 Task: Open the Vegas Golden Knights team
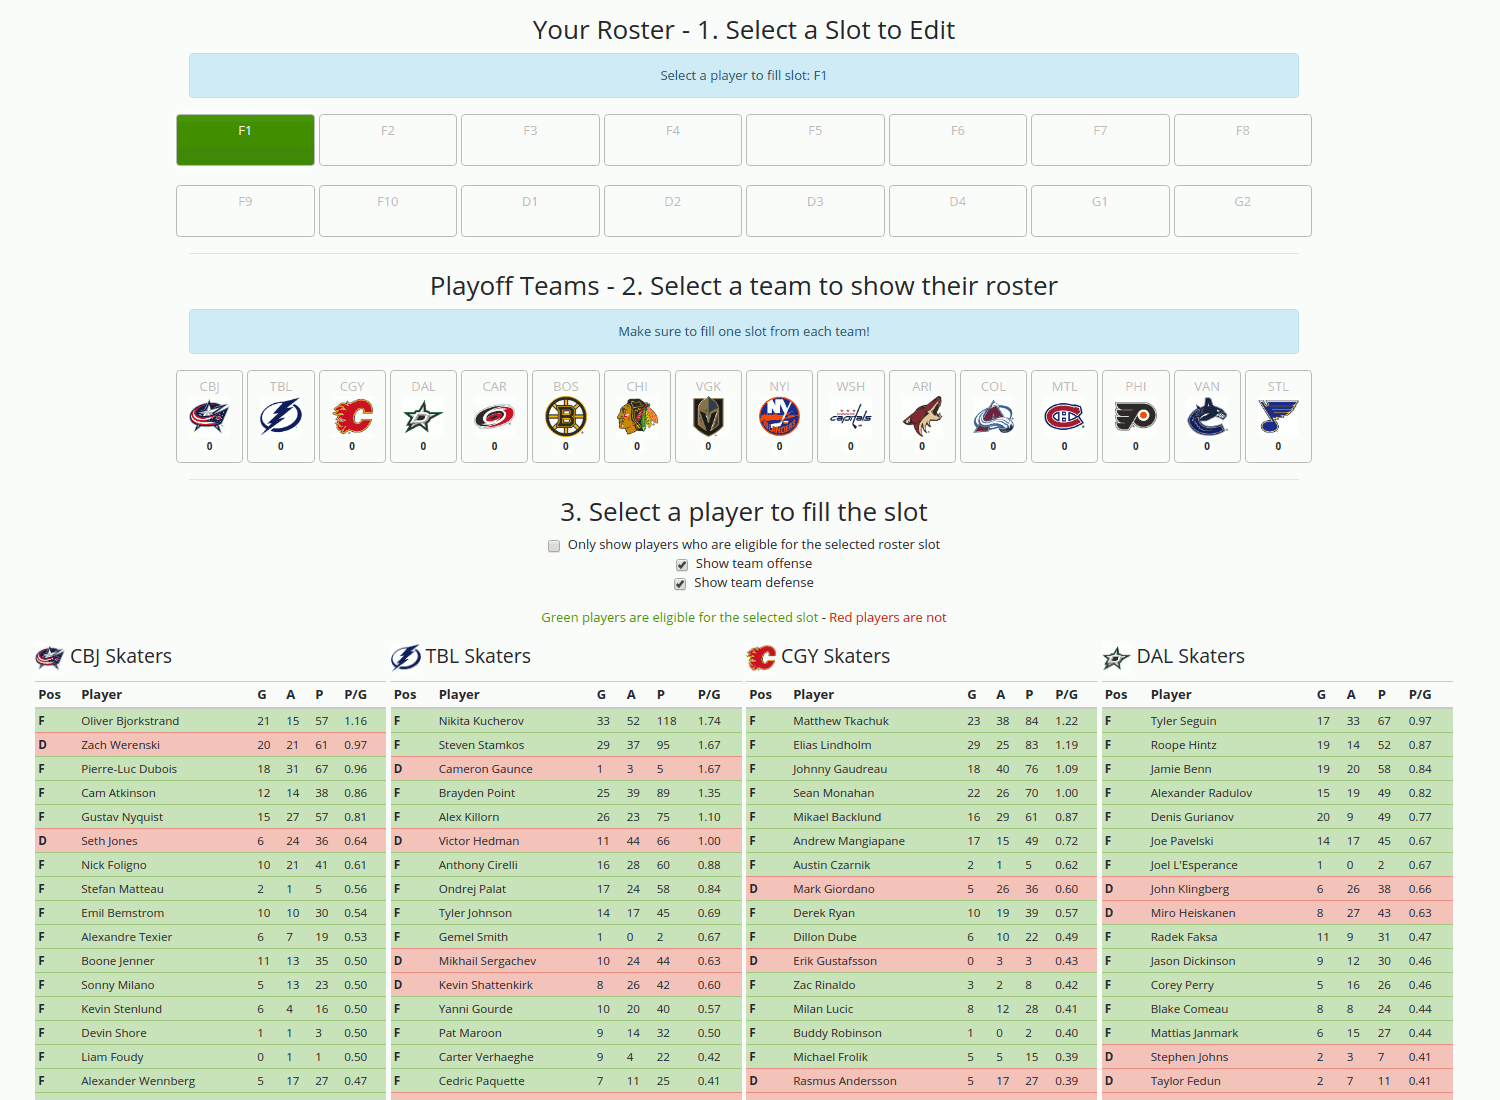(x=708, y=416)
